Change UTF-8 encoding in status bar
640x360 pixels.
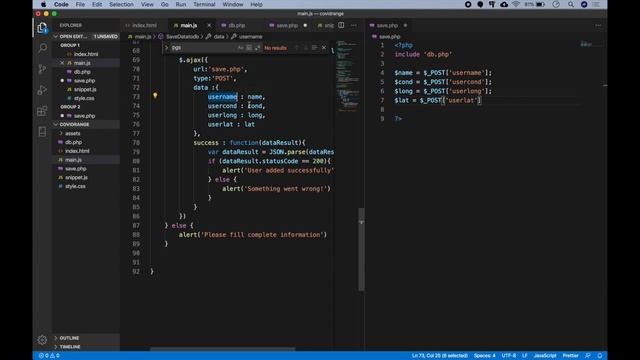[x=509, y=356]
